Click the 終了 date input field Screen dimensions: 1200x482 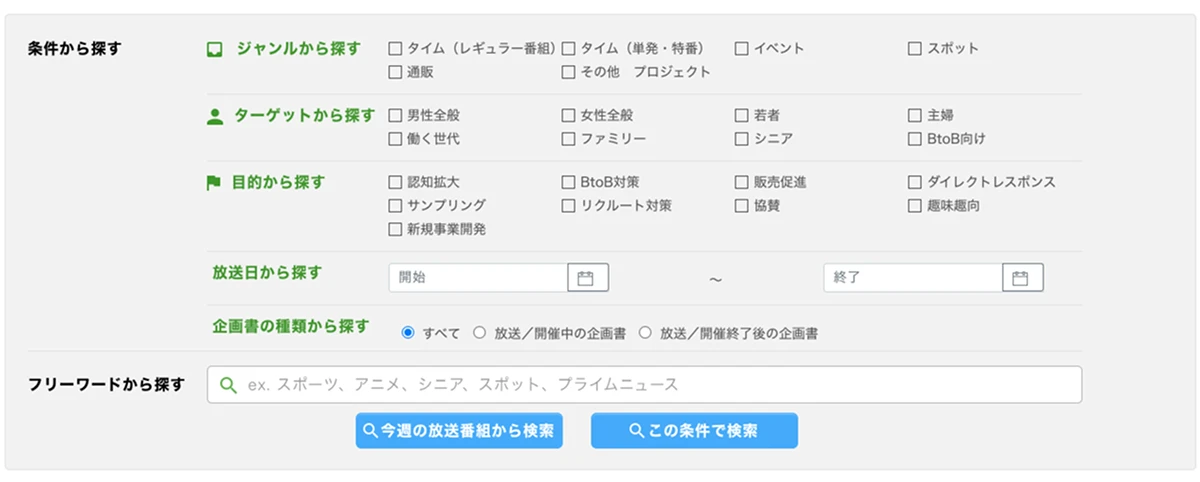[x=912, y=278]
